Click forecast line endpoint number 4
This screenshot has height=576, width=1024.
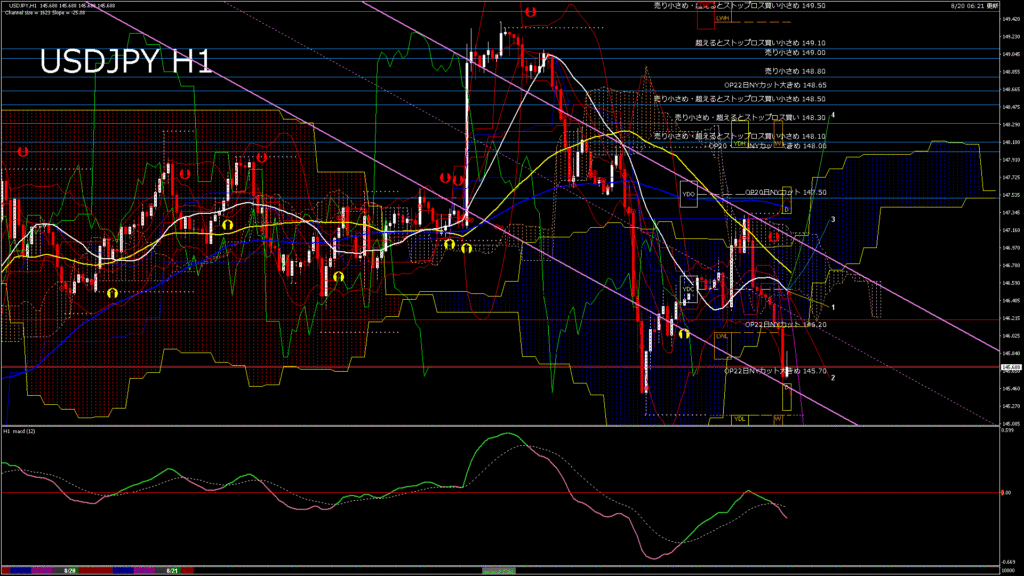833,116
